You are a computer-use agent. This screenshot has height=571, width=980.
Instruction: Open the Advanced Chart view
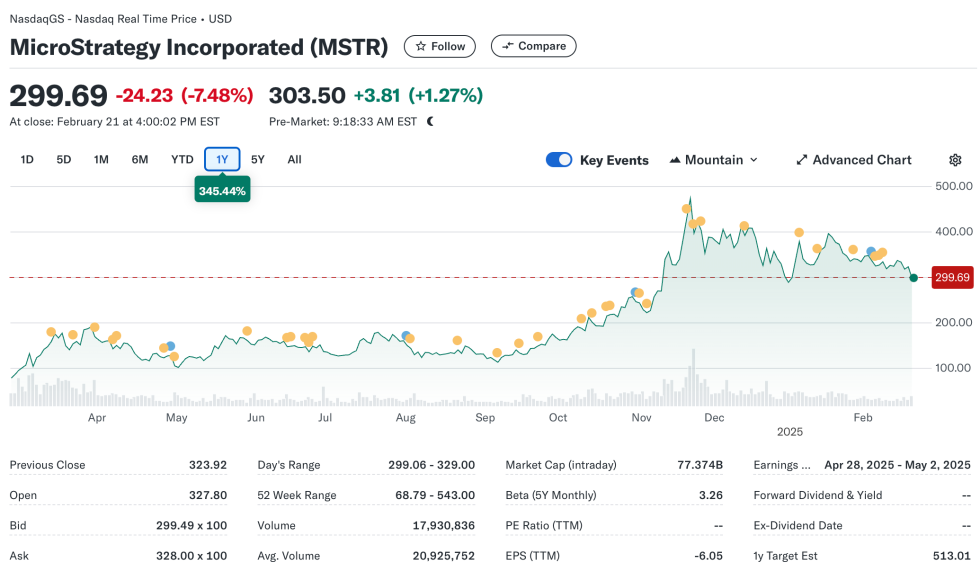(853, 160)
